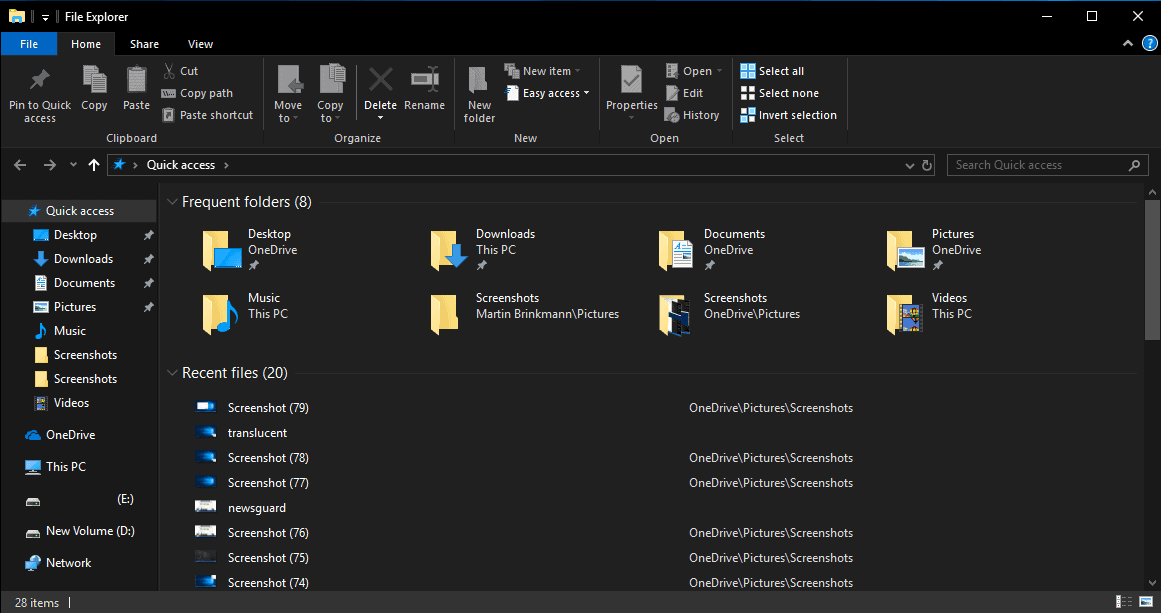Screen dimensions: 1161x613
Task: Create a New folder
Action: 478,92
